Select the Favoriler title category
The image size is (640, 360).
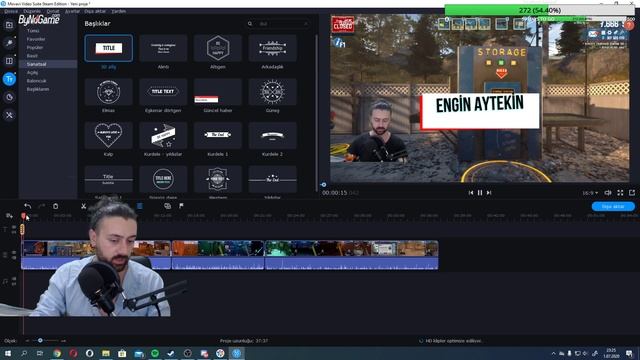36,39
